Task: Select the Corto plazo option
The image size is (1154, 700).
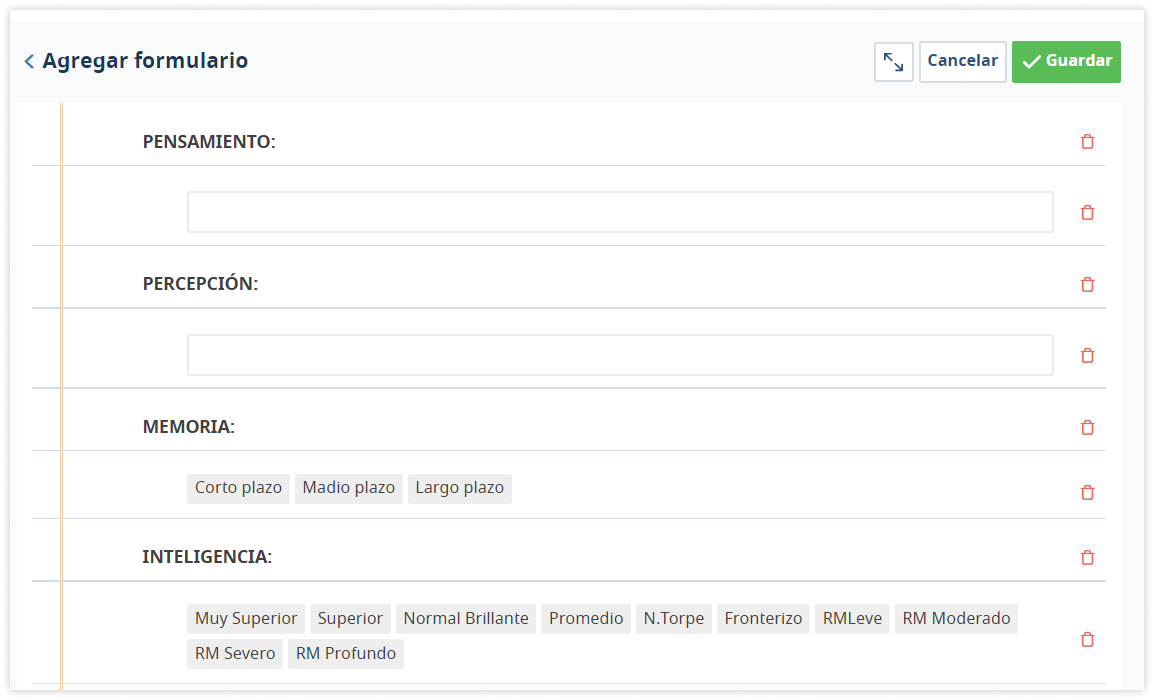Action: tap(238, 488)
